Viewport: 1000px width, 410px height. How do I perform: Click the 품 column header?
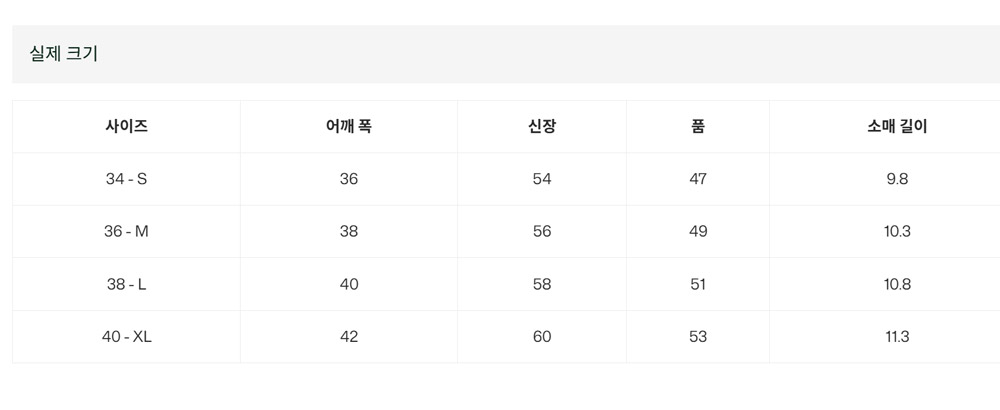tap(698, 126)
